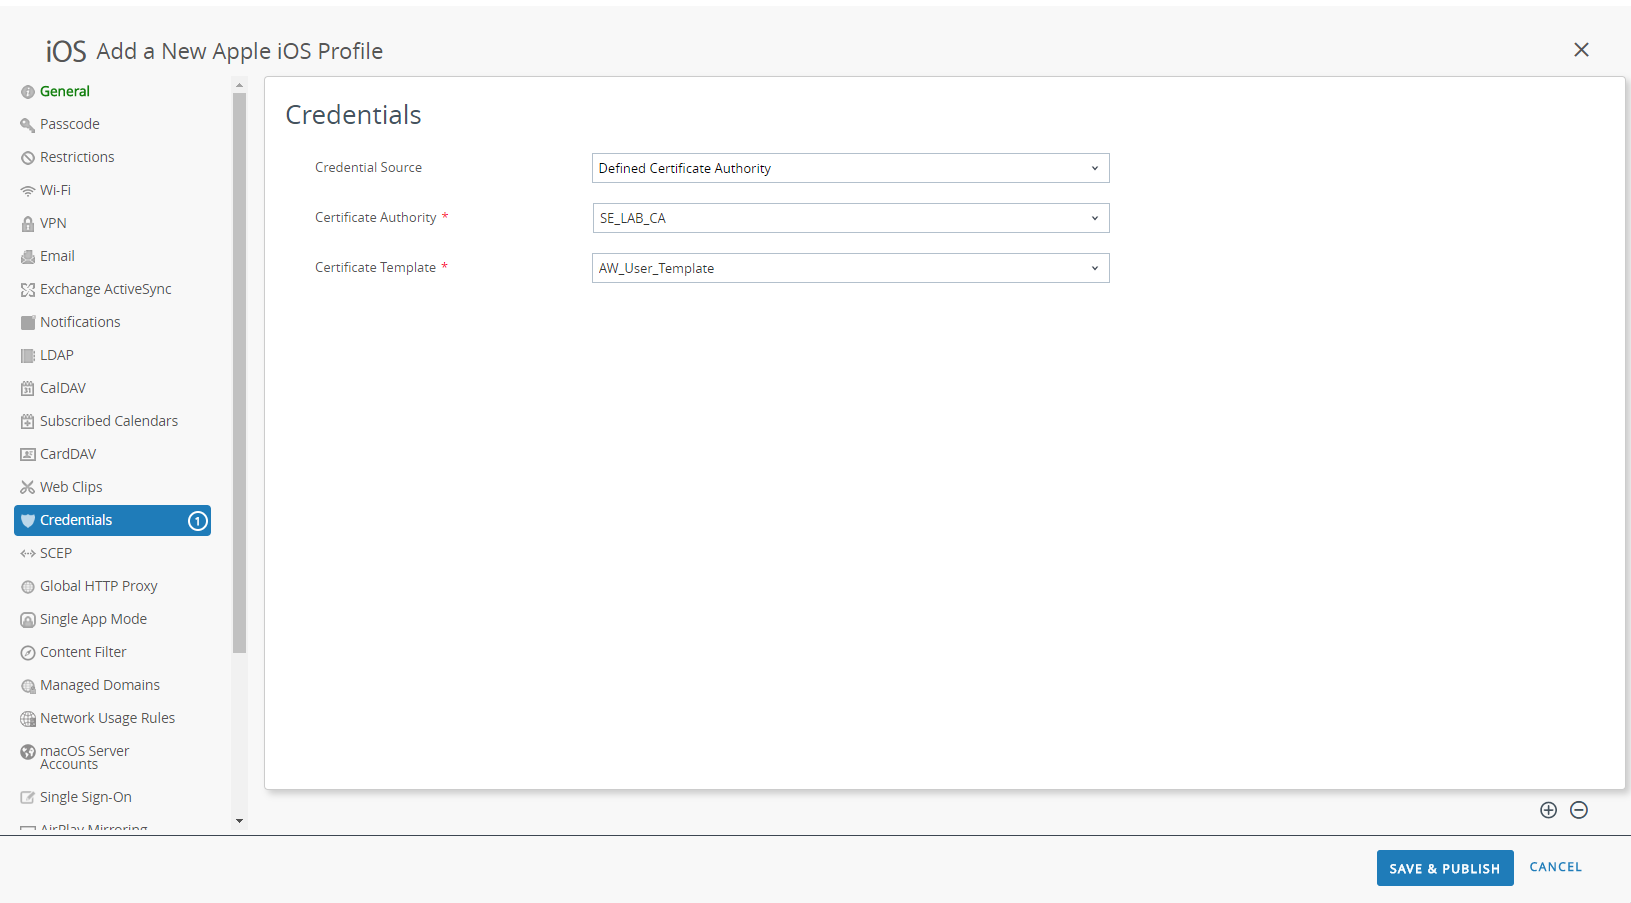This screenshot has width=1631, height=903.
Task: Open the Managed Domains section
Action: 99,685
